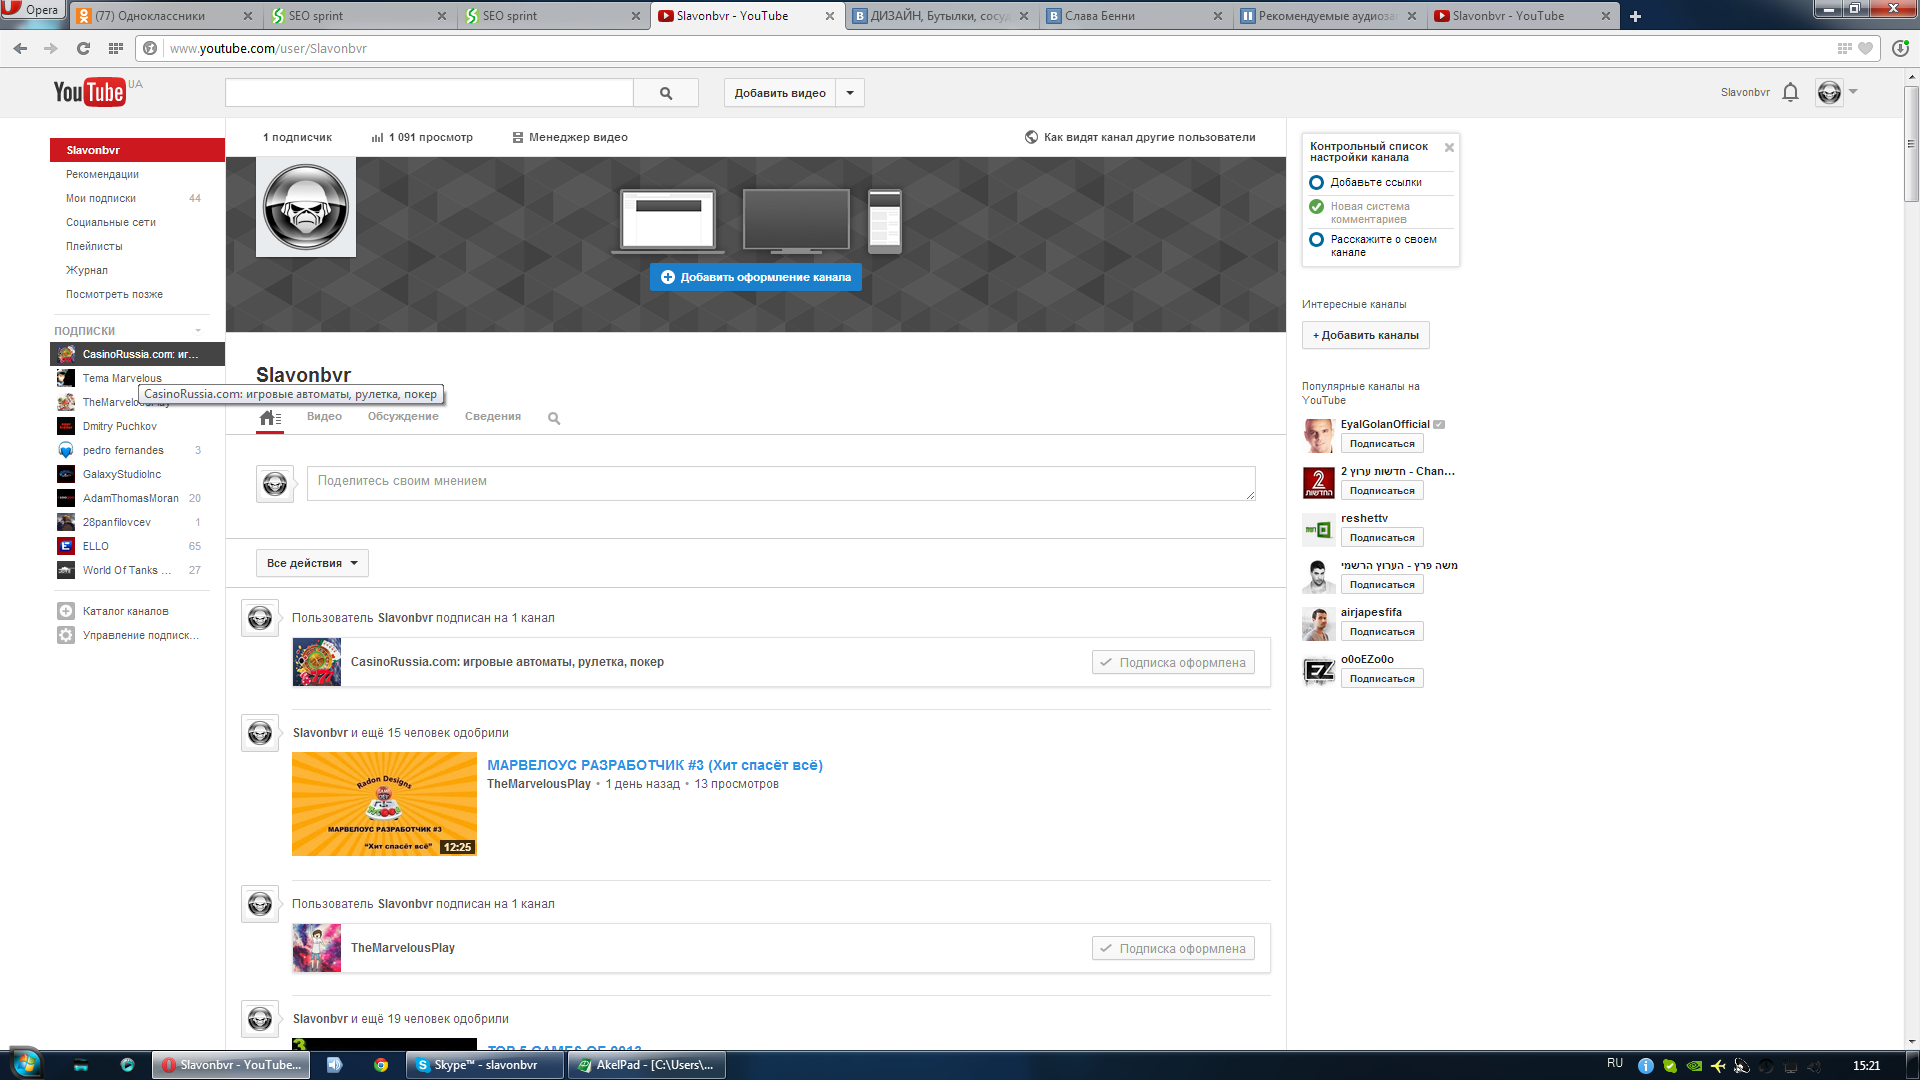Screen dimensions: 1920x1080
Task: Switch to the Обсуждение tab
Action: [x=403, y=416]
